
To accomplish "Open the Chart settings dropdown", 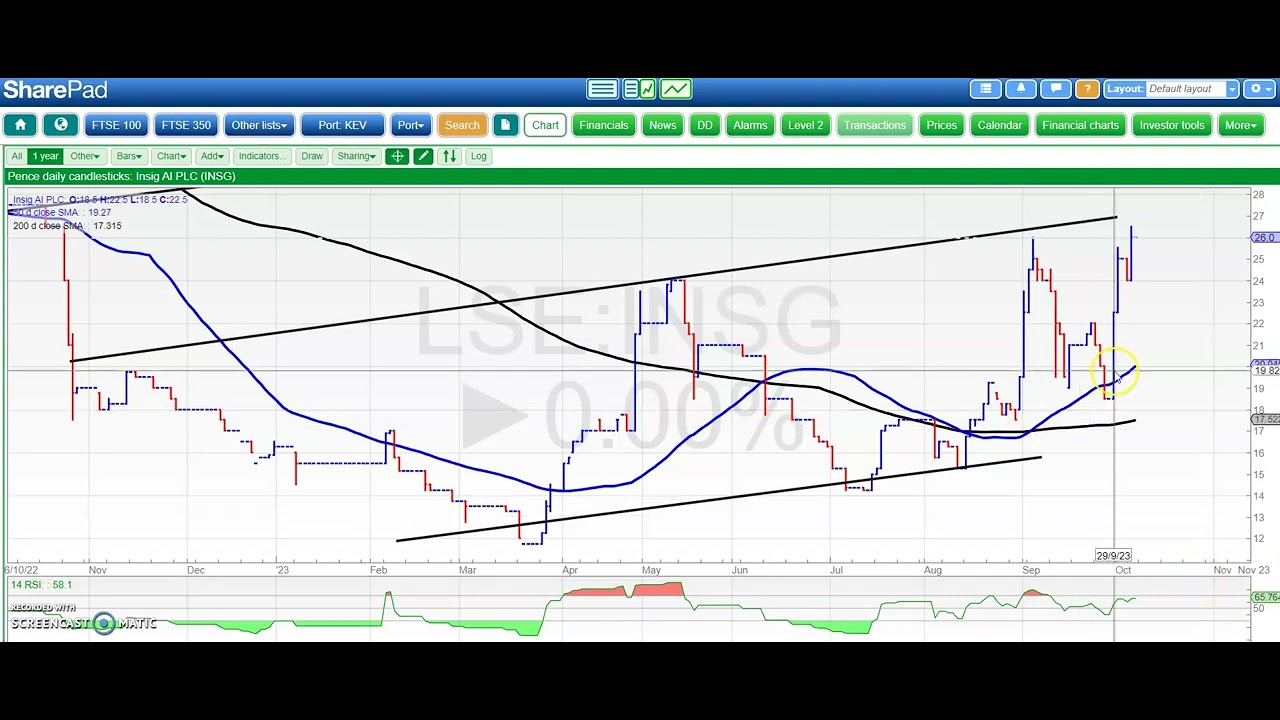I will click(171, 156).
